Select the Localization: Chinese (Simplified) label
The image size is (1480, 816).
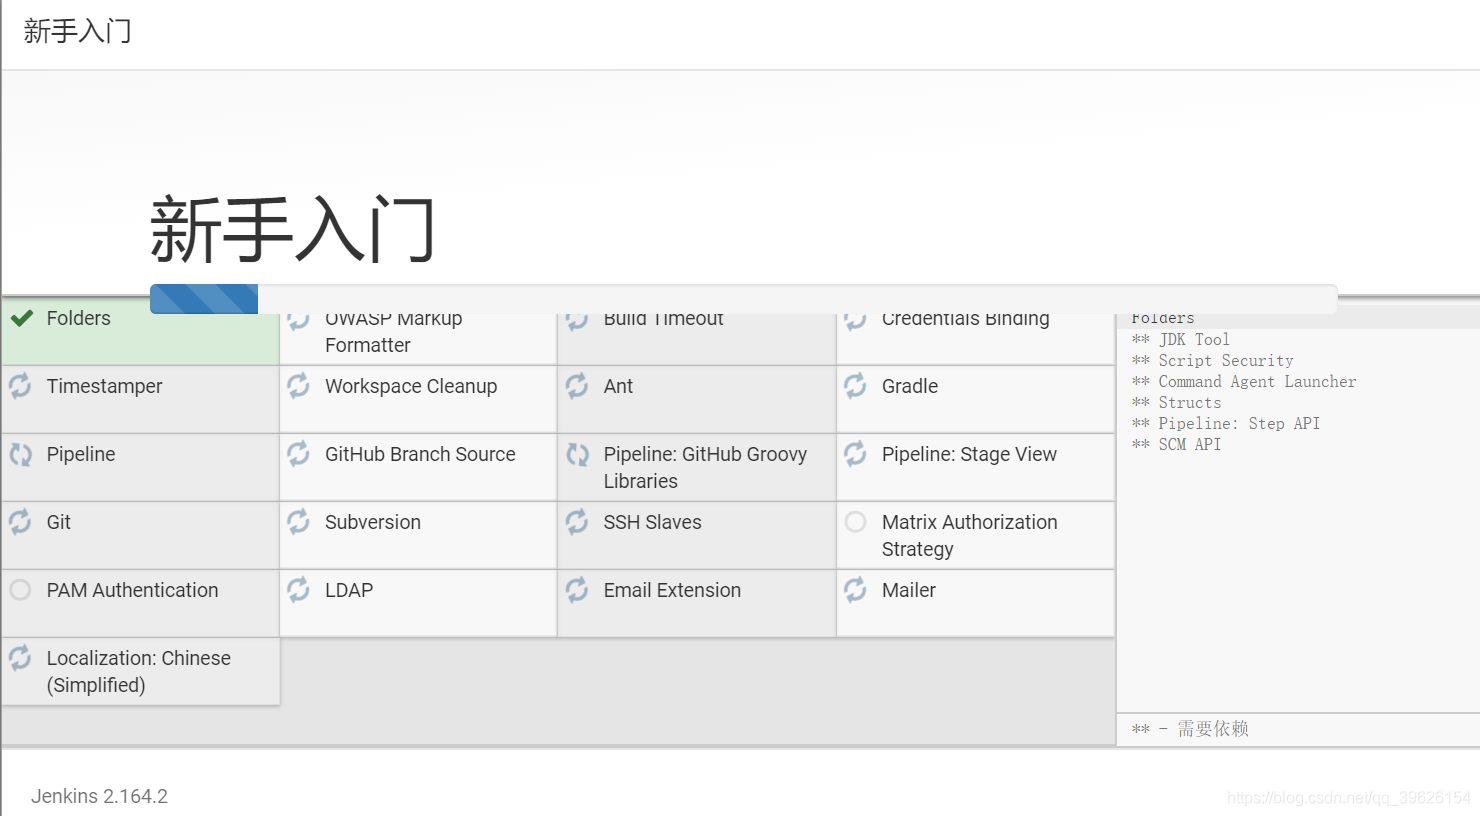[x=138, y=671]
